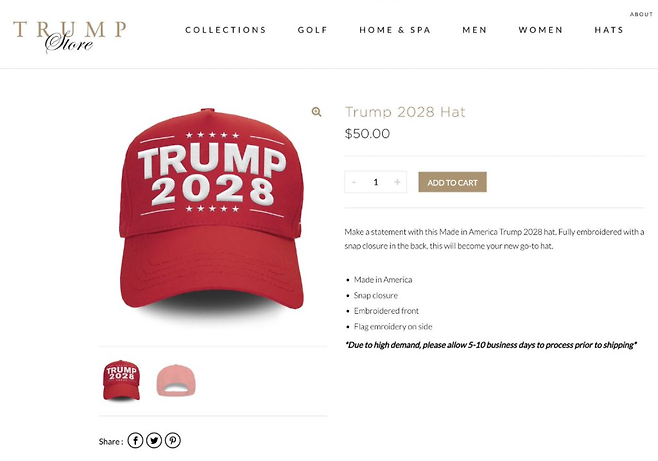The height and width of the screenshot is (461, 658).
Task: Share on Facebook icon
Action: tap(135, 440)
